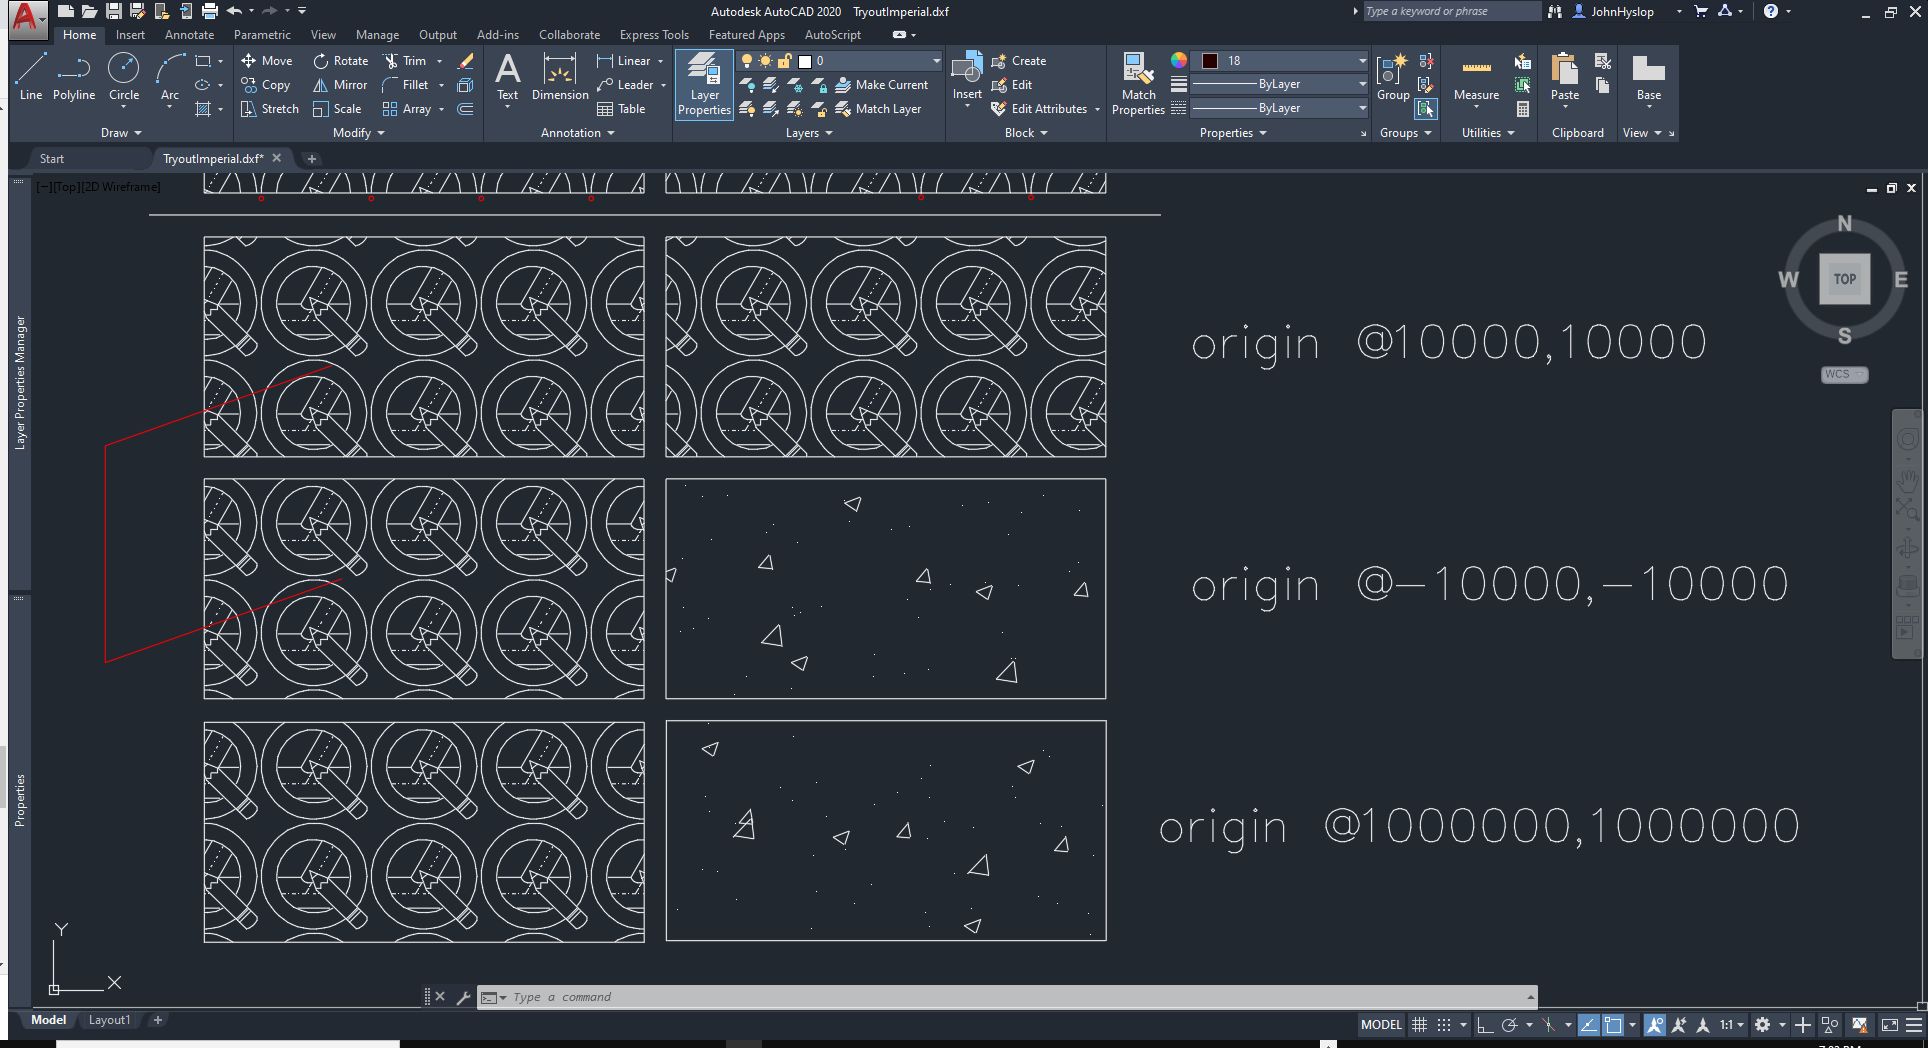Click the Match Properties tool
The image size is (1928, 1048).
1138,84
